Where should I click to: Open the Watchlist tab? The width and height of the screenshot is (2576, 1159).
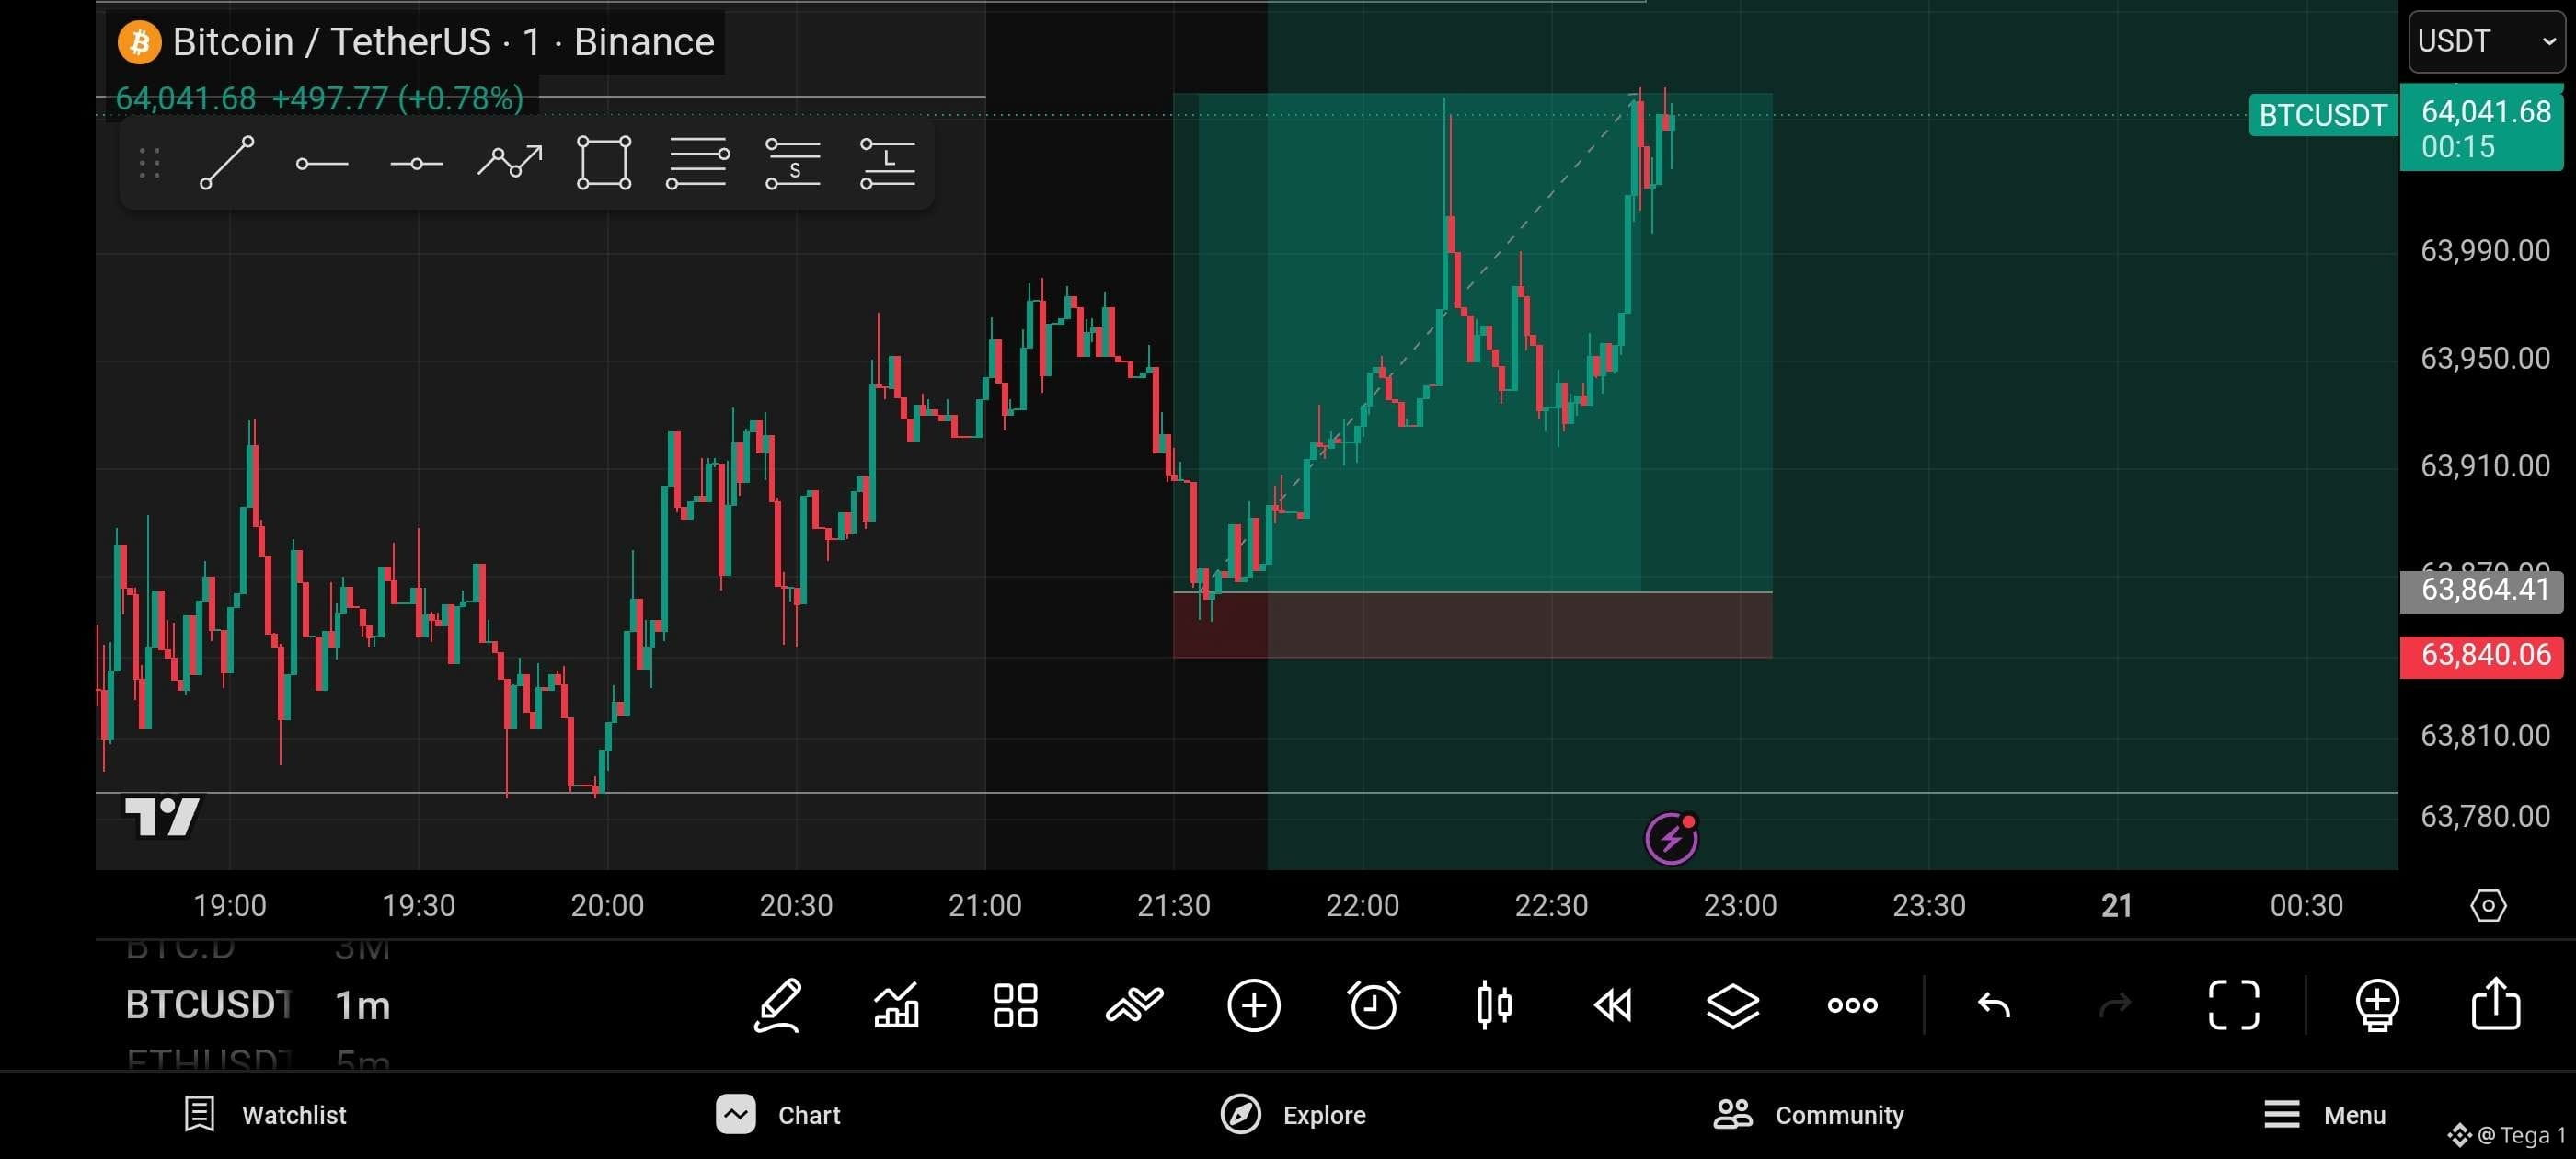[x=265, y=1115]
